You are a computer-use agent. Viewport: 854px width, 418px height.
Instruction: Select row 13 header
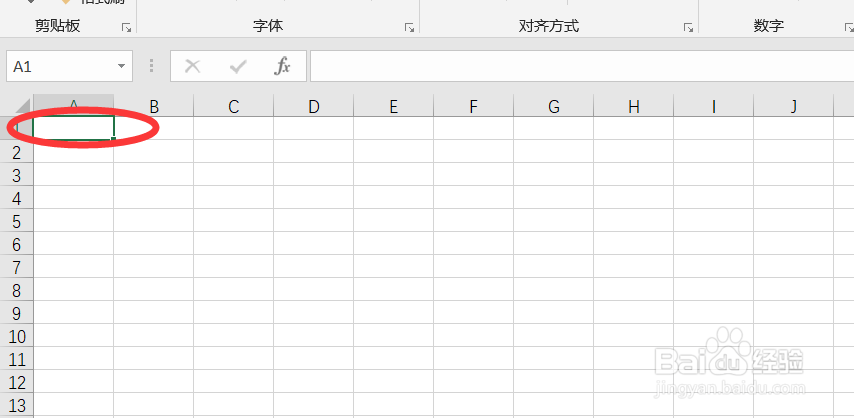pyautogui.click(x=17, y=405)
